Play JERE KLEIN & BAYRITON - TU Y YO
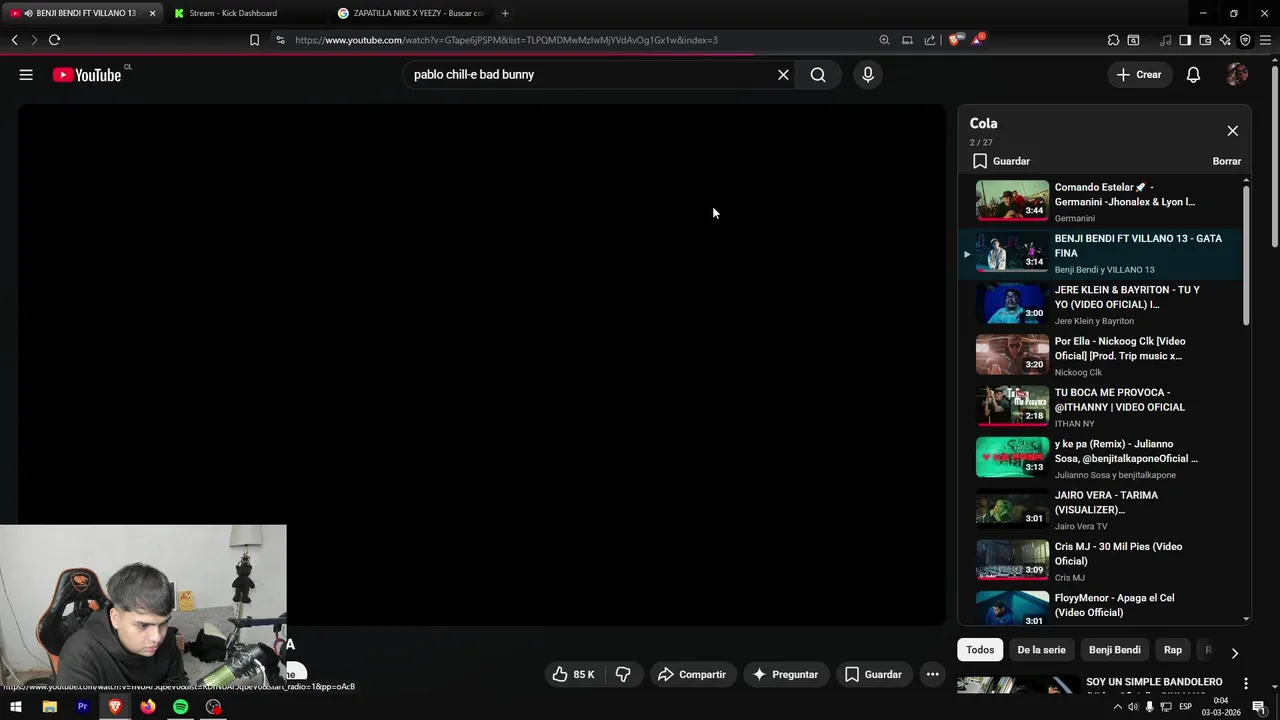The image size is (1280, 720). 1100,305
